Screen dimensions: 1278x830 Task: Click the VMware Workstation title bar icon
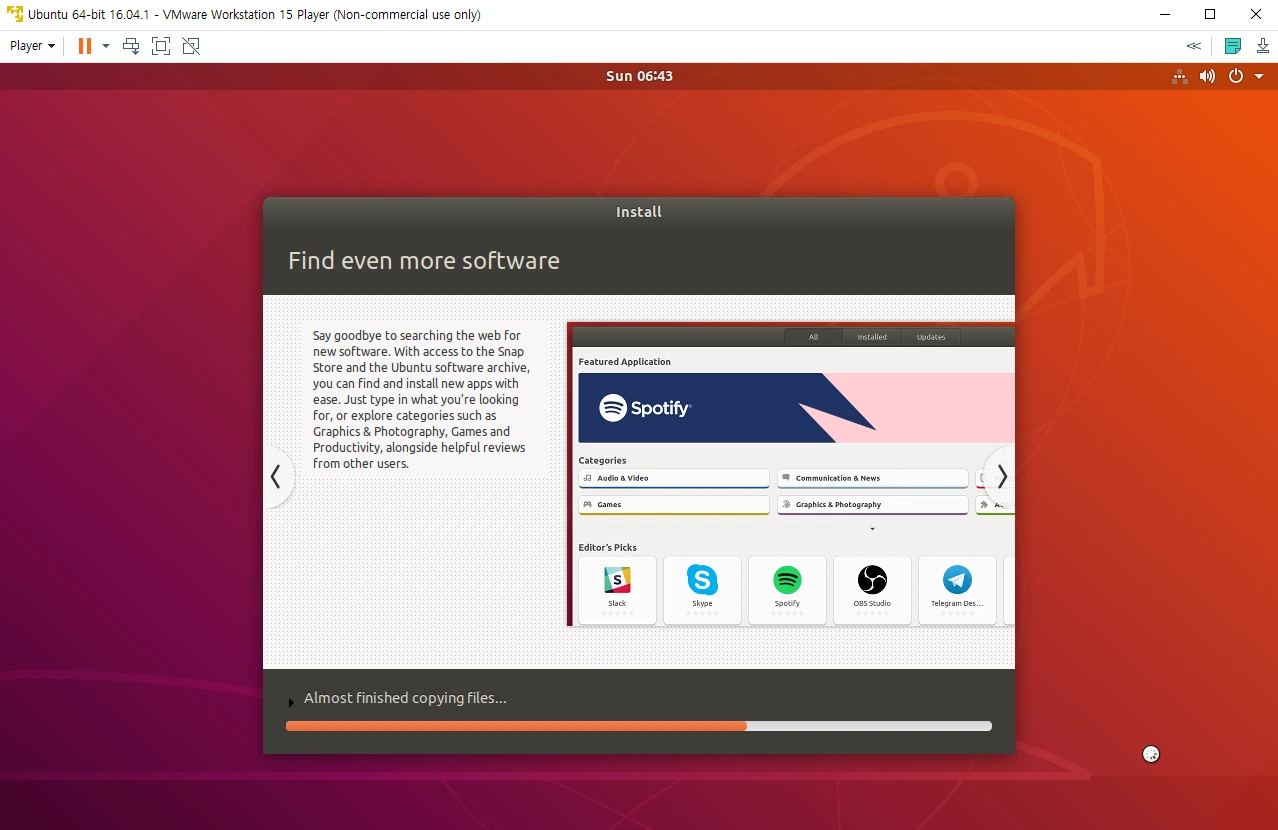15,15
